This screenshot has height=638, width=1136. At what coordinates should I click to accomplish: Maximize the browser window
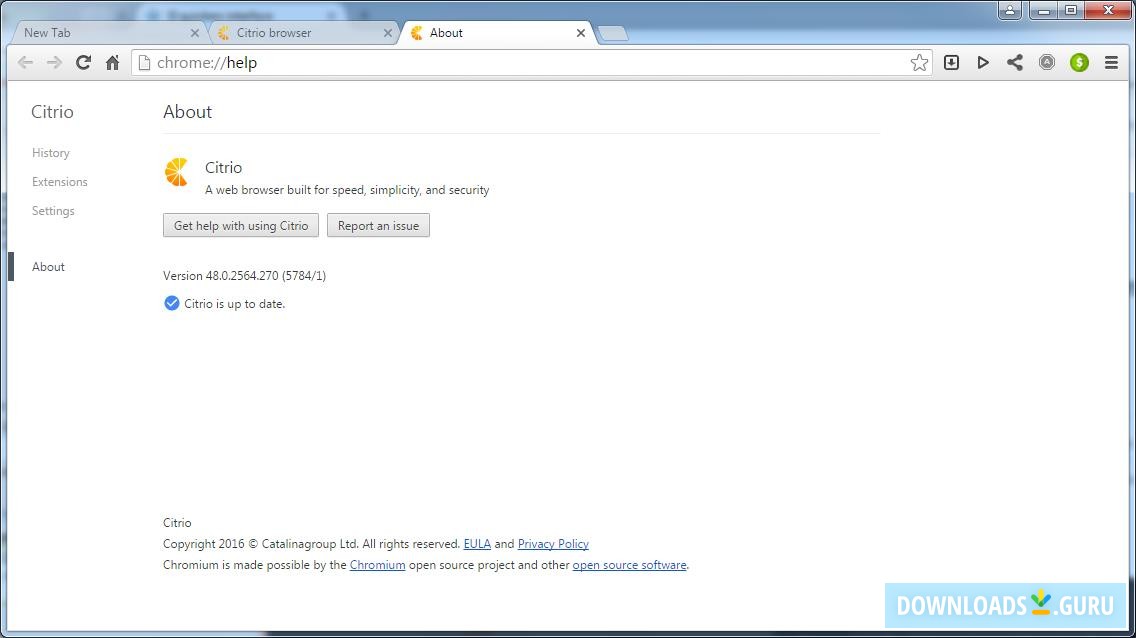click(1071, 10)
